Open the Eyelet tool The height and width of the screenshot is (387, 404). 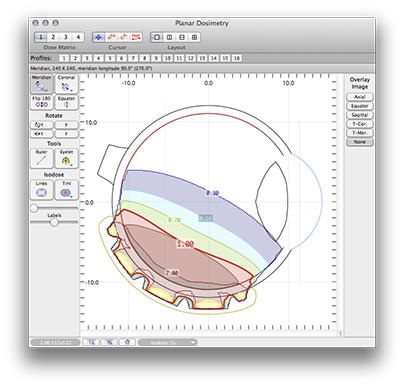(x=66, y=158)
